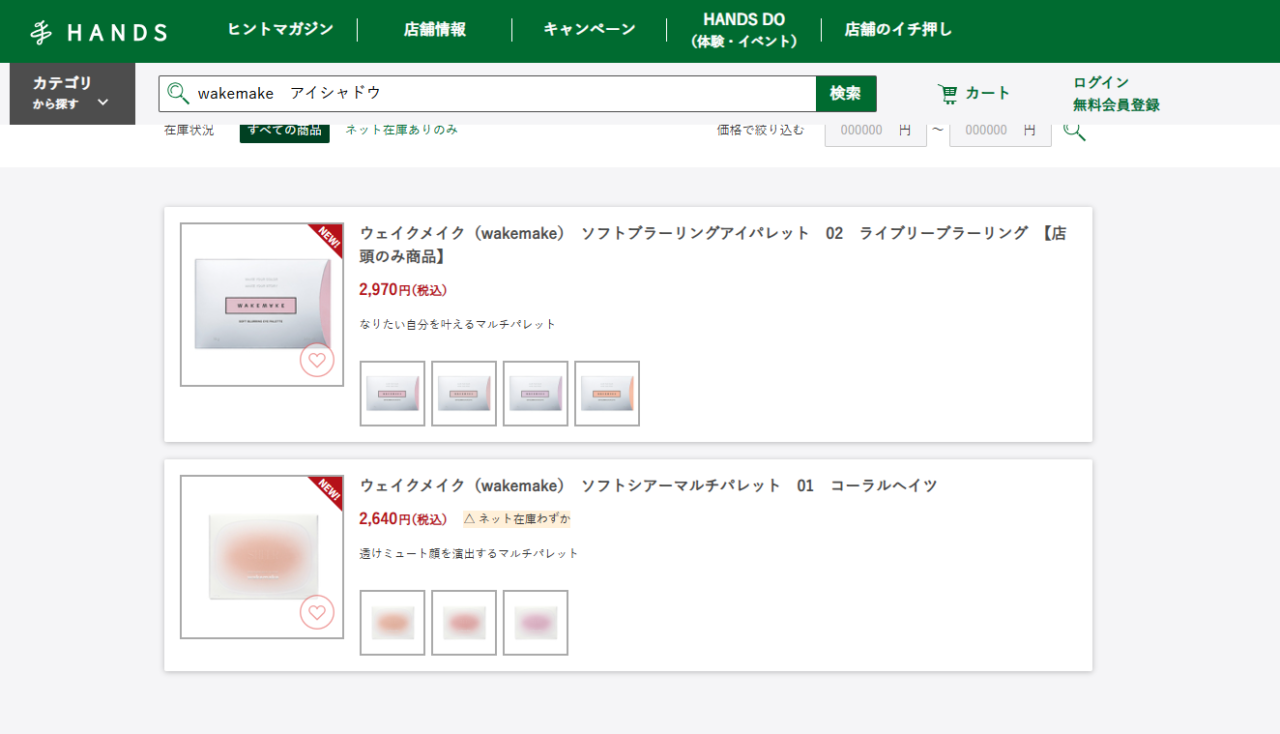Select すべての商品 stock filter
The width and height of the screenshot is (1280, 734).
pyautogui.click(x=284, y=130)
